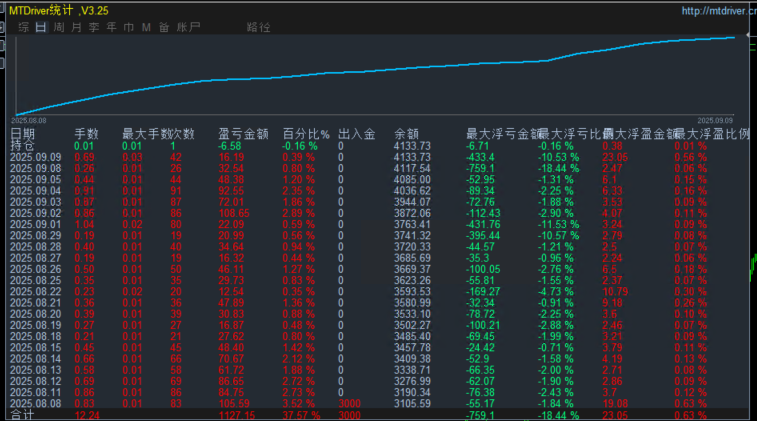This screenshot has width=757, height=421.
Task: Click chart start date 2025.08.08 label
Action: [x=28, y=120]
